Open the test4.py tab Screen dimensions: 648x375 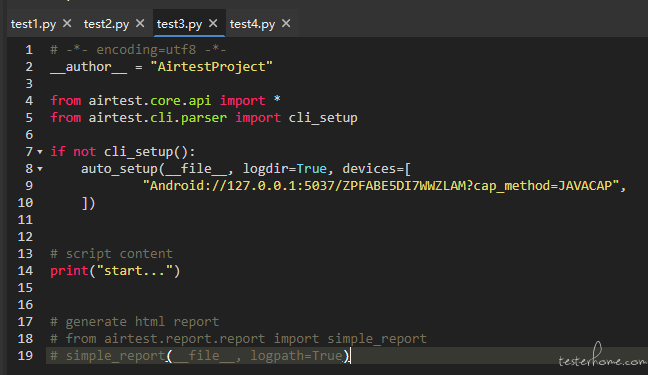(x=252, y=24)
